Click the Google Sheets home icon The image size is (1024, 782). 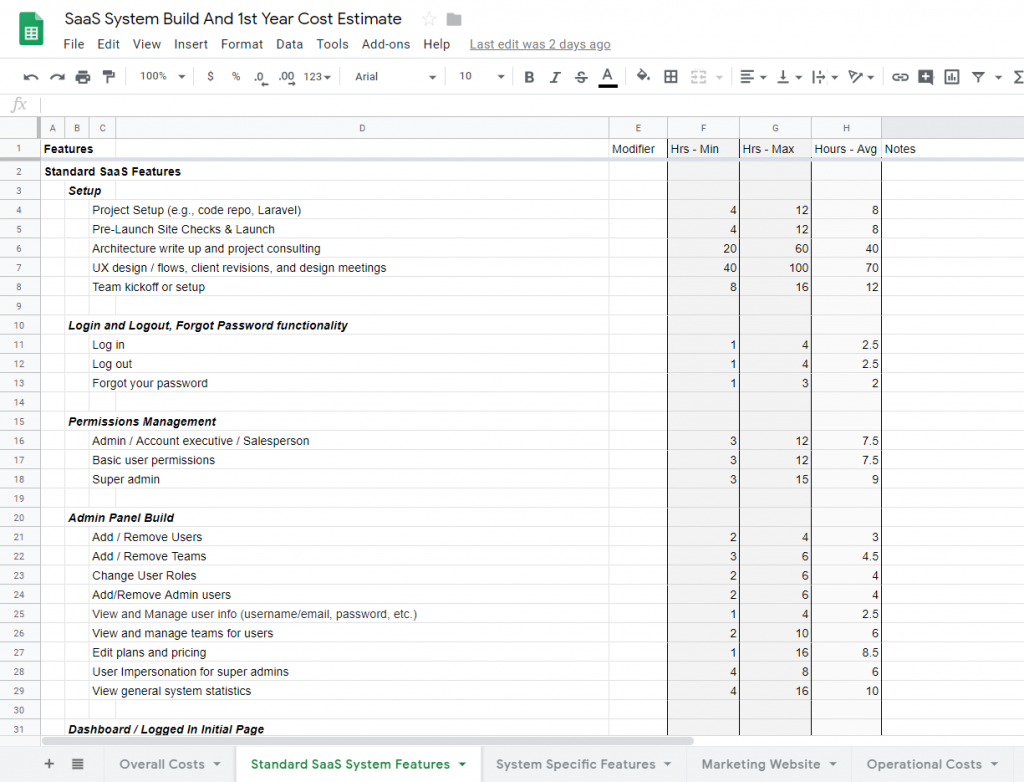pos(31,29)
